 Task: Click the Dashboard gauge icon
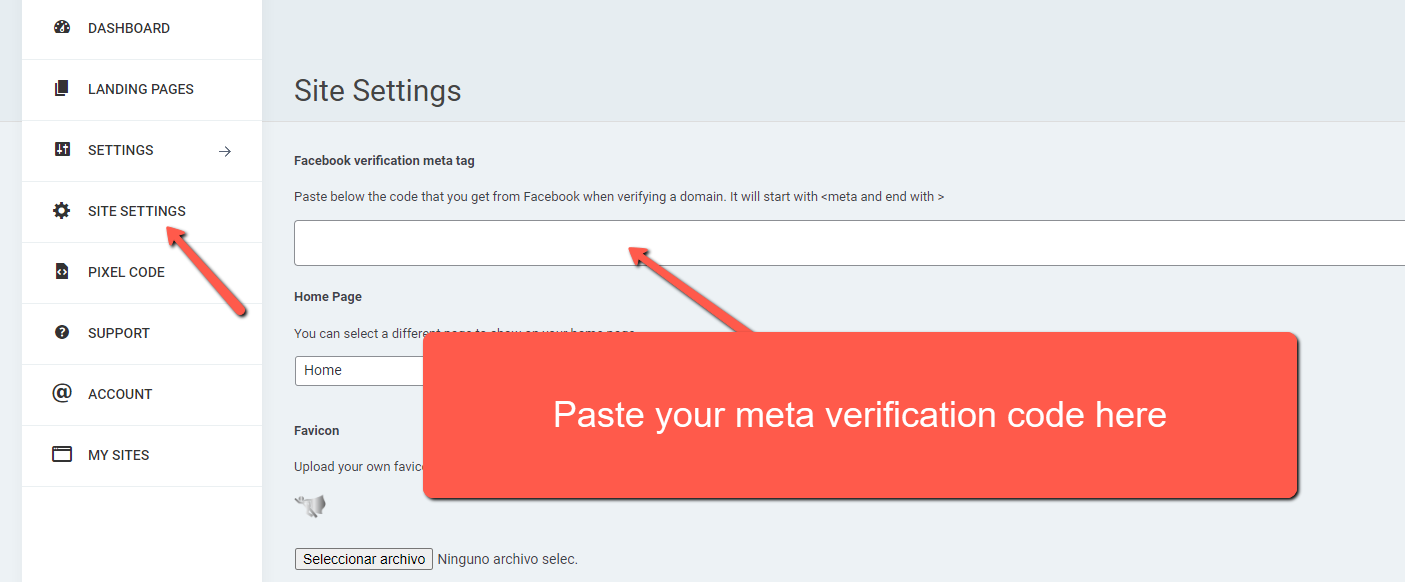62,28
